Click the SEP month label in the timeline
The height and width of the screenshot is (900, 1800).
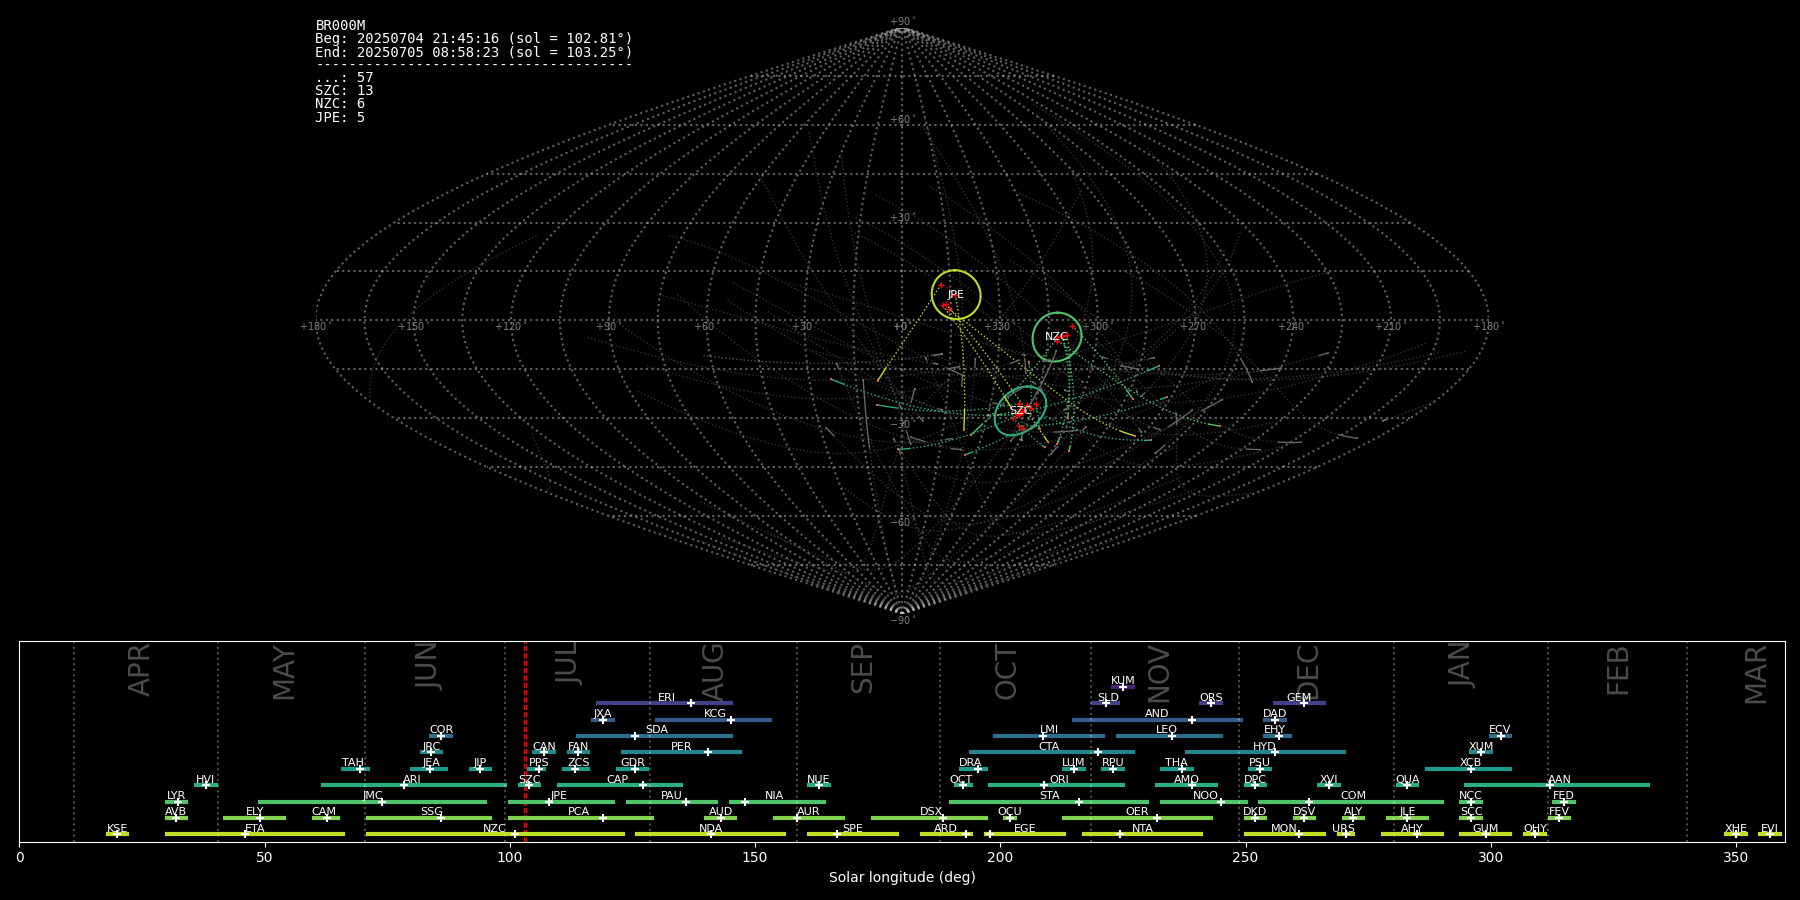(861, 669)
